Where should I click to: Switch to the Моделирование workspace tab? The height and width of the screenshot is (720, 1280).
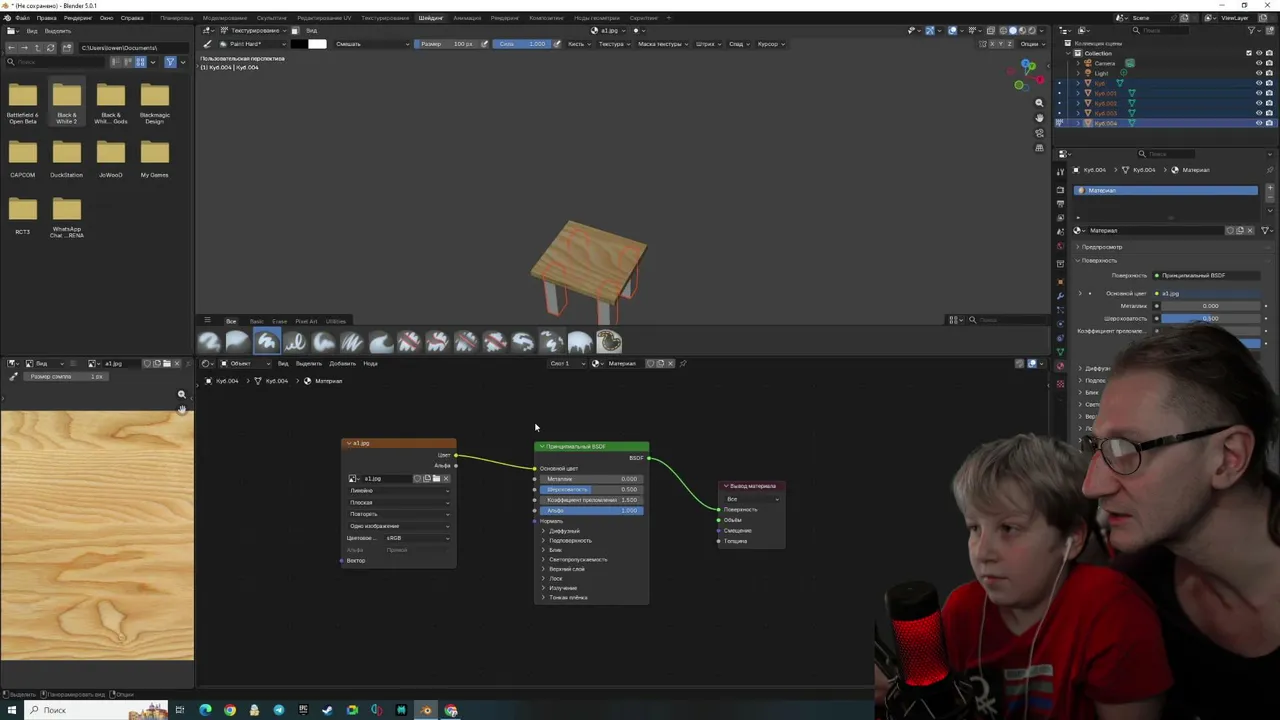pos(224,18)
